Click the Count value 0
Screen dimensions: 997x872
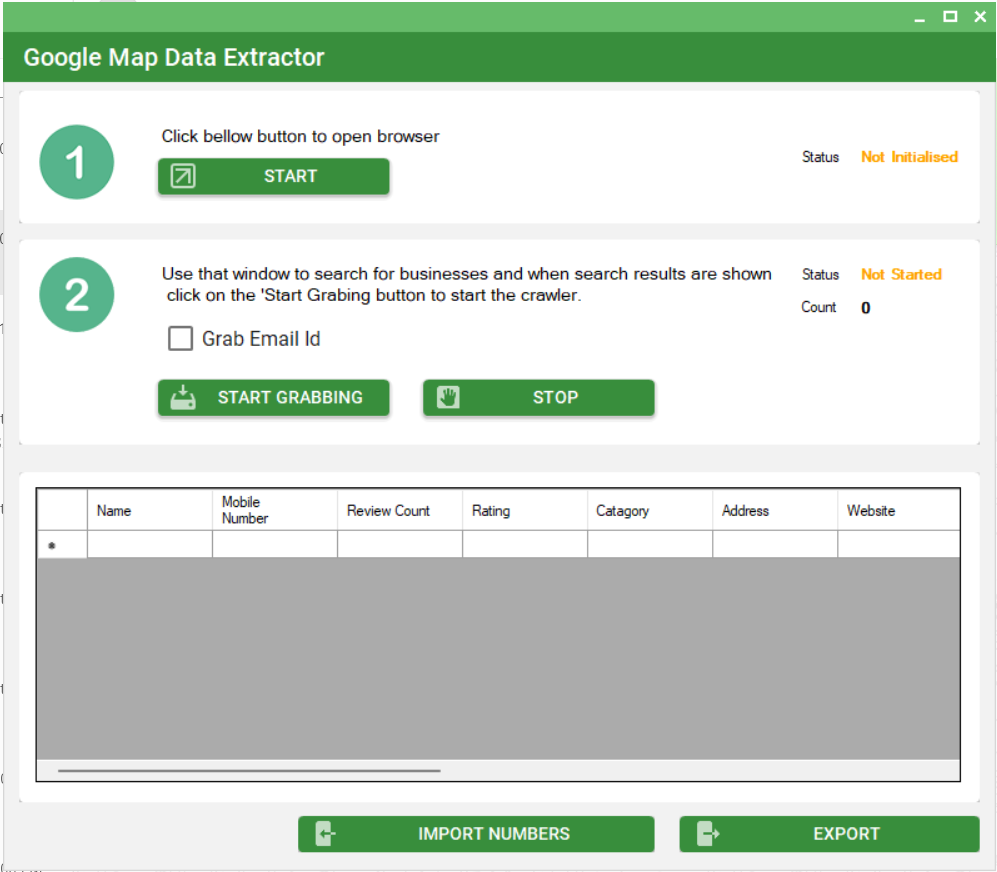click(x=865, y=308)
